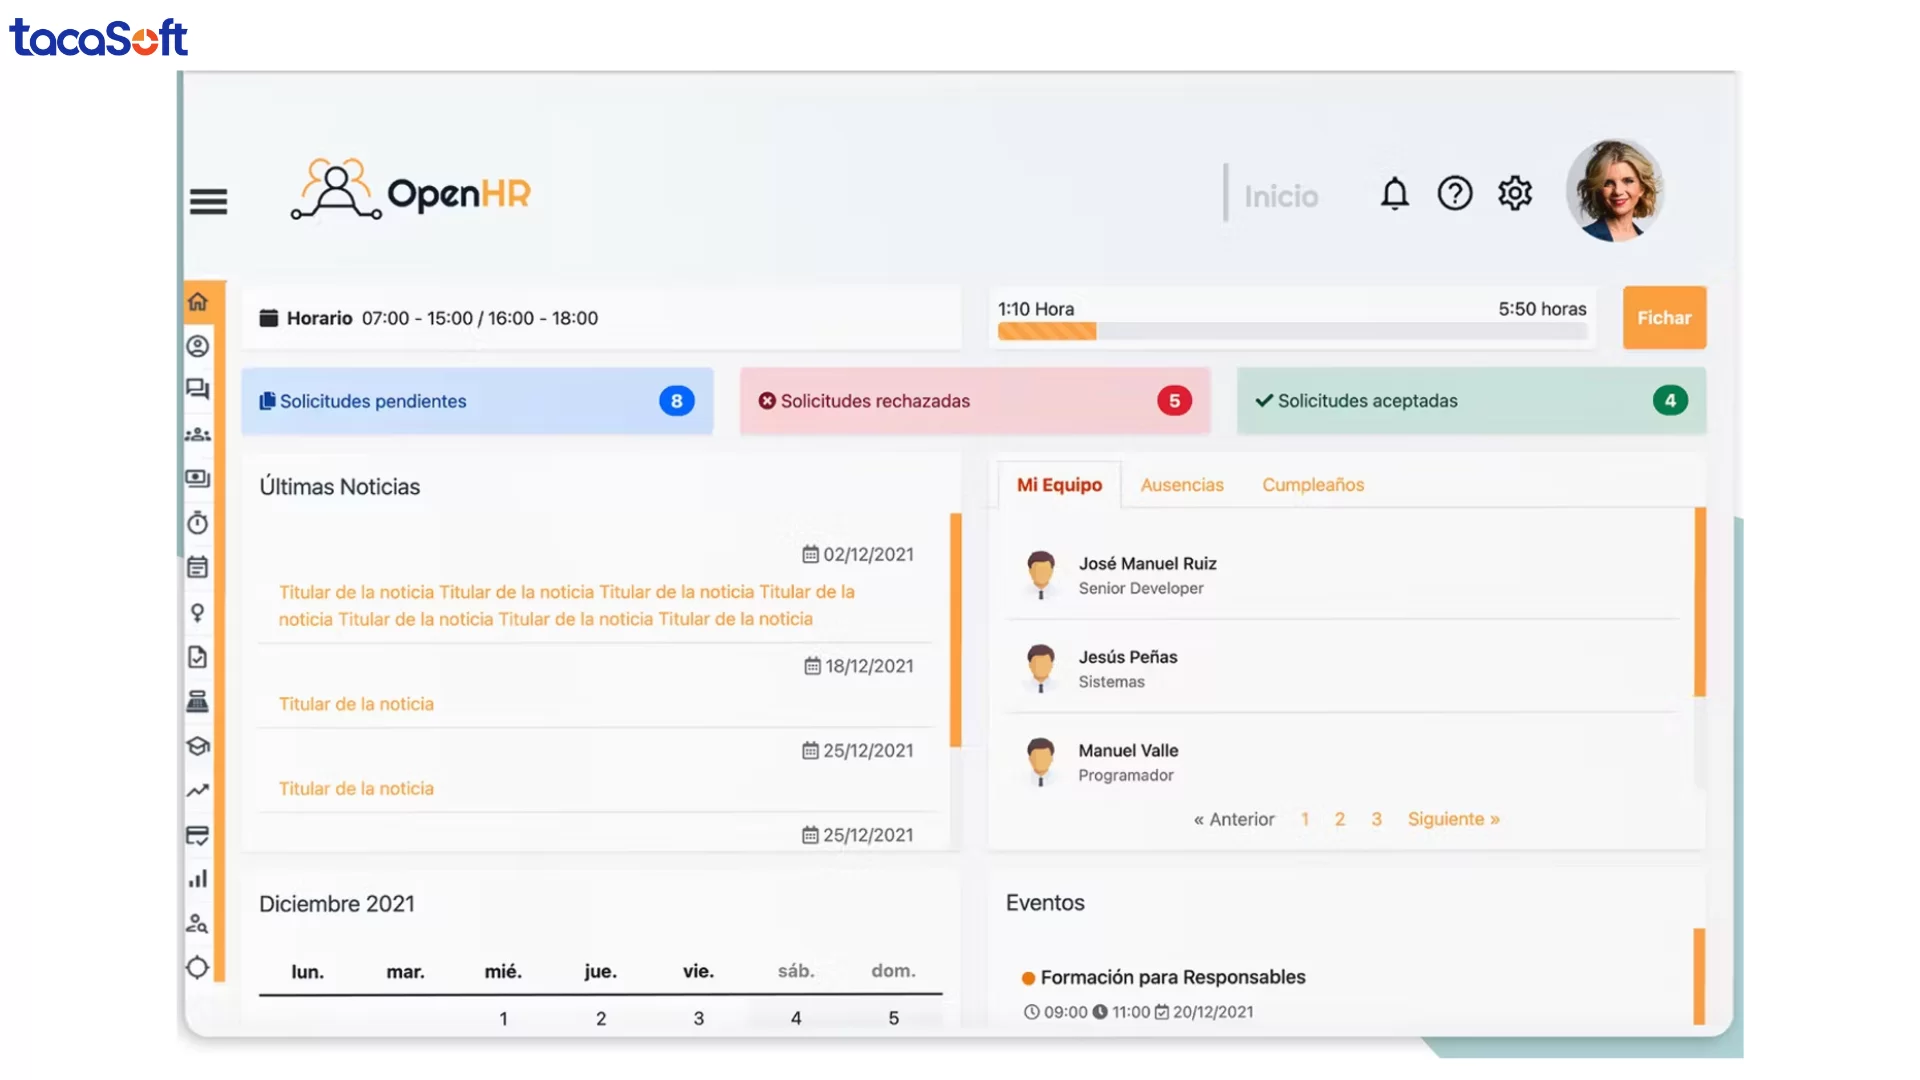Viewport: 1920px width, 1080px height.
Task: Click the calendar icon in sidebar
Action: pyautogui.click(x=198, y=568)
